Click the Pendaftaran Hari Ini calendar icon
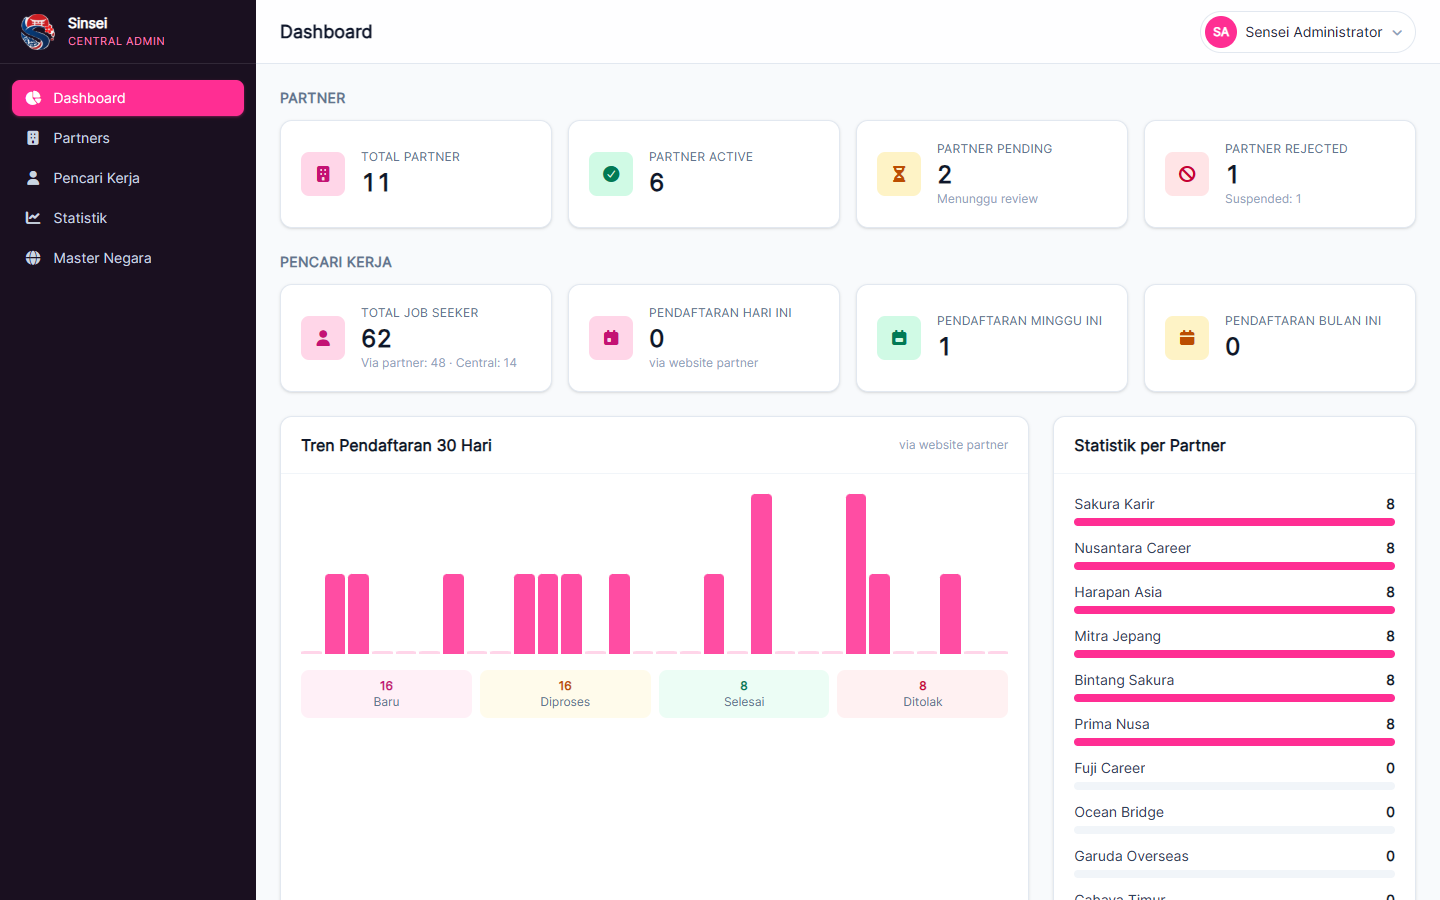 [611, 338]
